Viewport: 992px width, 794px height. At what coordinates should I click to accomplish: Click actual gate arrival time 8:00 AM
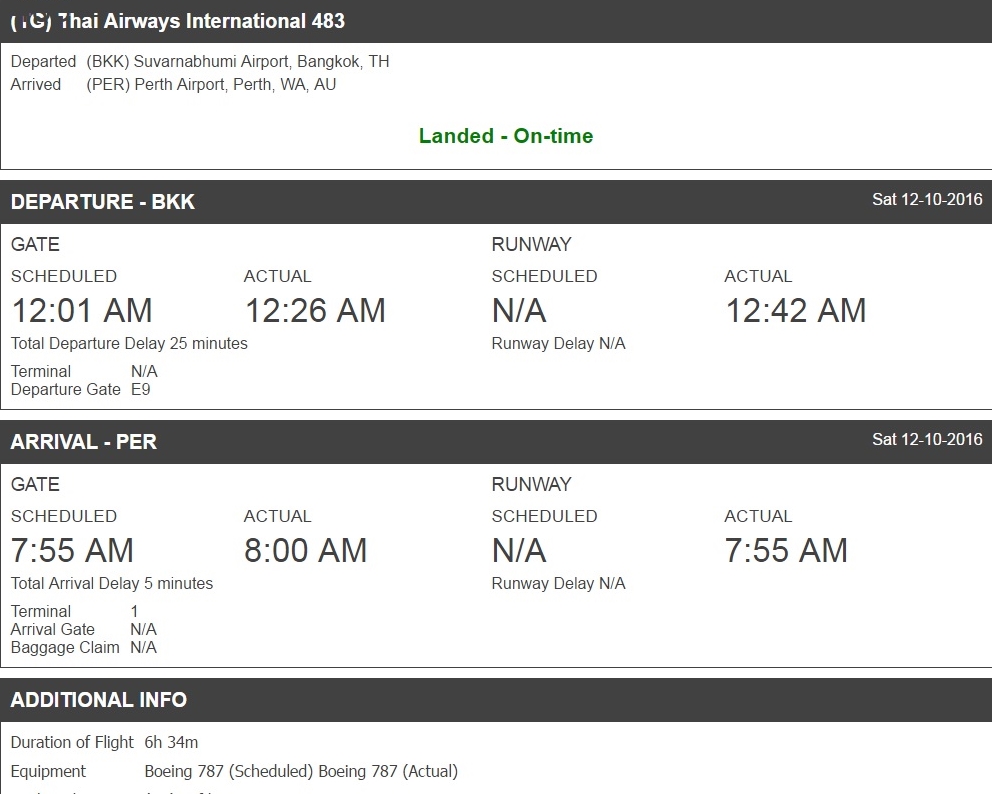(305, 550)
